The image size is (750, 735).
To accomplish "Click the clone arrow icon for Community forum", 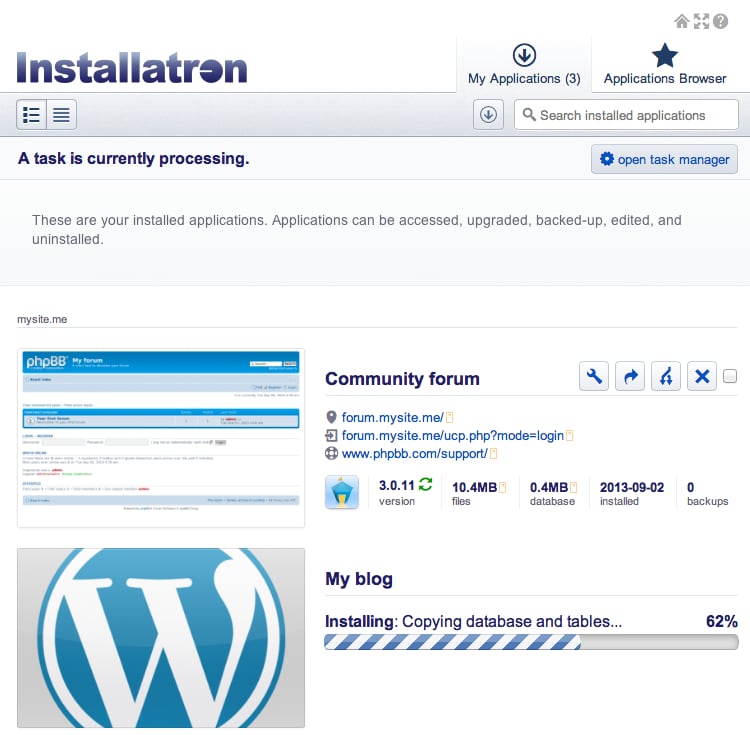I will pyautogui.click(x=630, y=376).
